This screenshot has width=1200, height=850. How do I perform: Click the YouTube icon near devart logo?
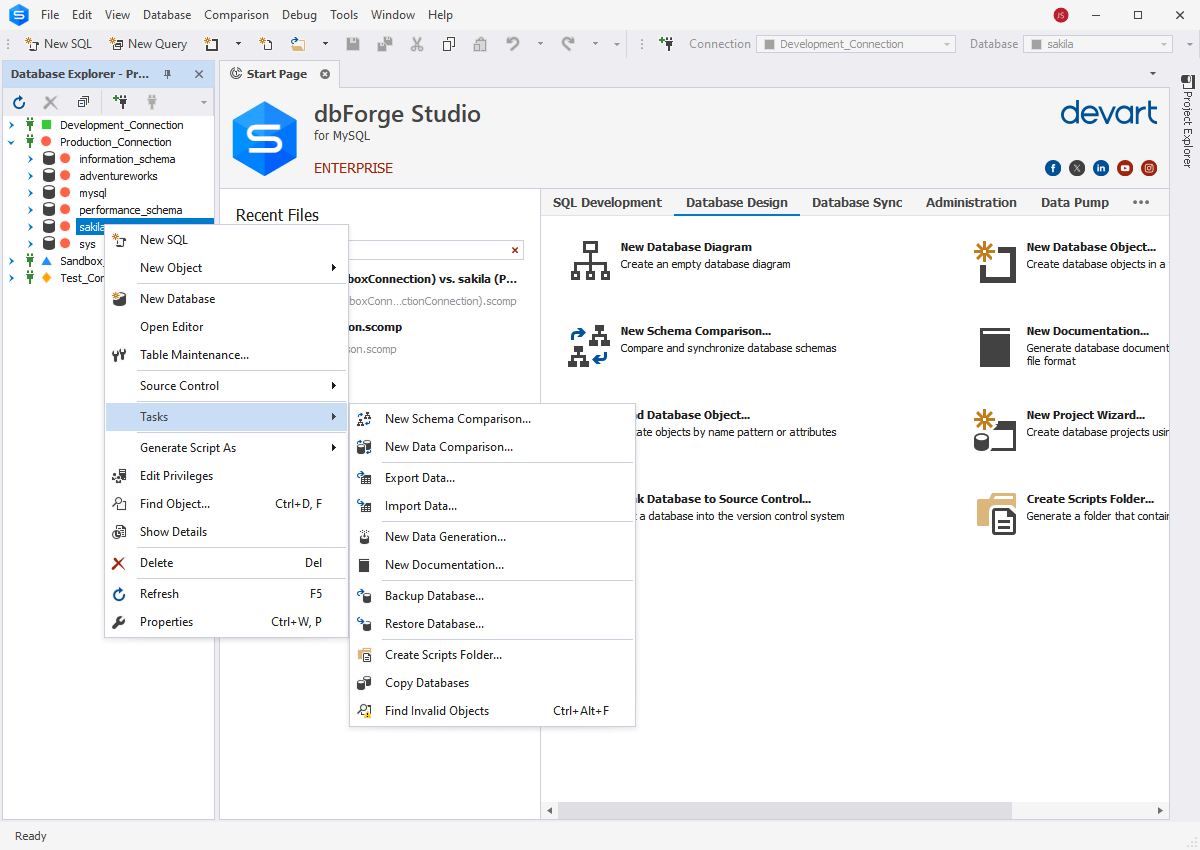click(1125, 168)
